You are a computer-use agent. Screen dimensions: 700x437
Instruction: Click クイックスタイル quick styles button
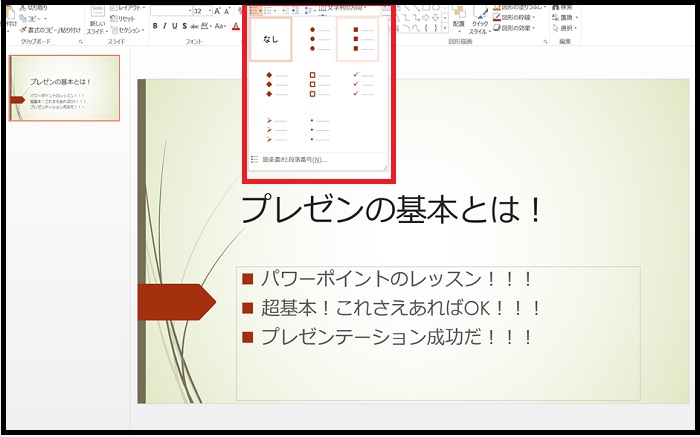coord(479,20)
